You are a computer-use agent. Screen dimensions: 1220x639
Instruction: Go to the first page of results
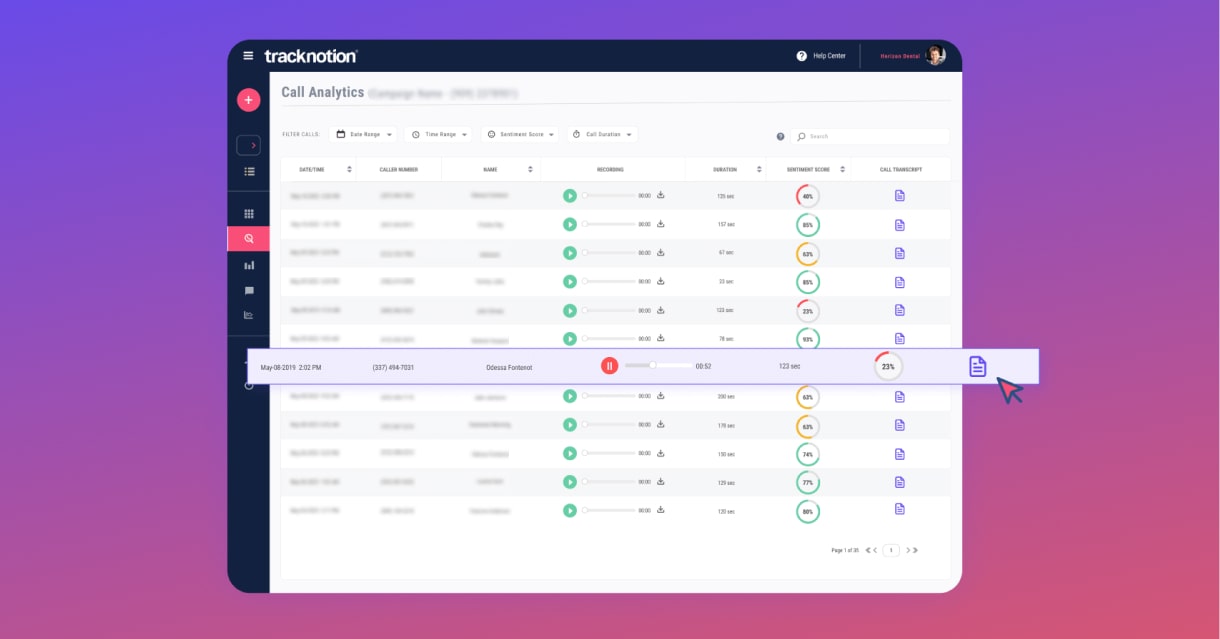tap(867, 550)
